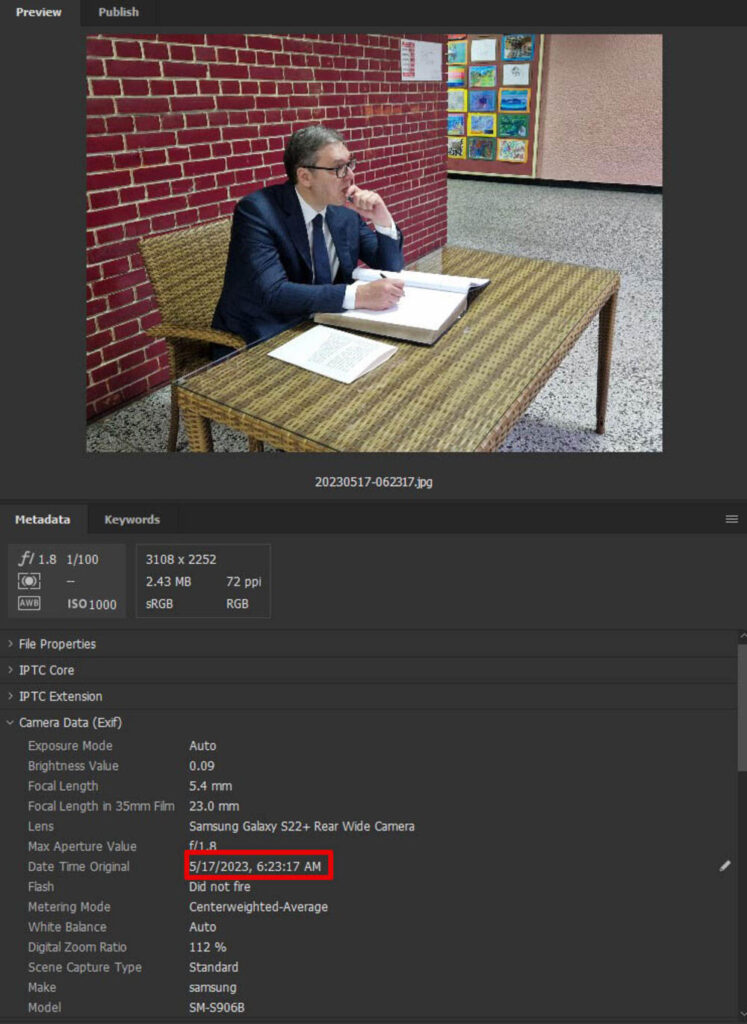Click the preview photo of the man writing
This screenshot has width=747, height=1024.
click(373, 243)
